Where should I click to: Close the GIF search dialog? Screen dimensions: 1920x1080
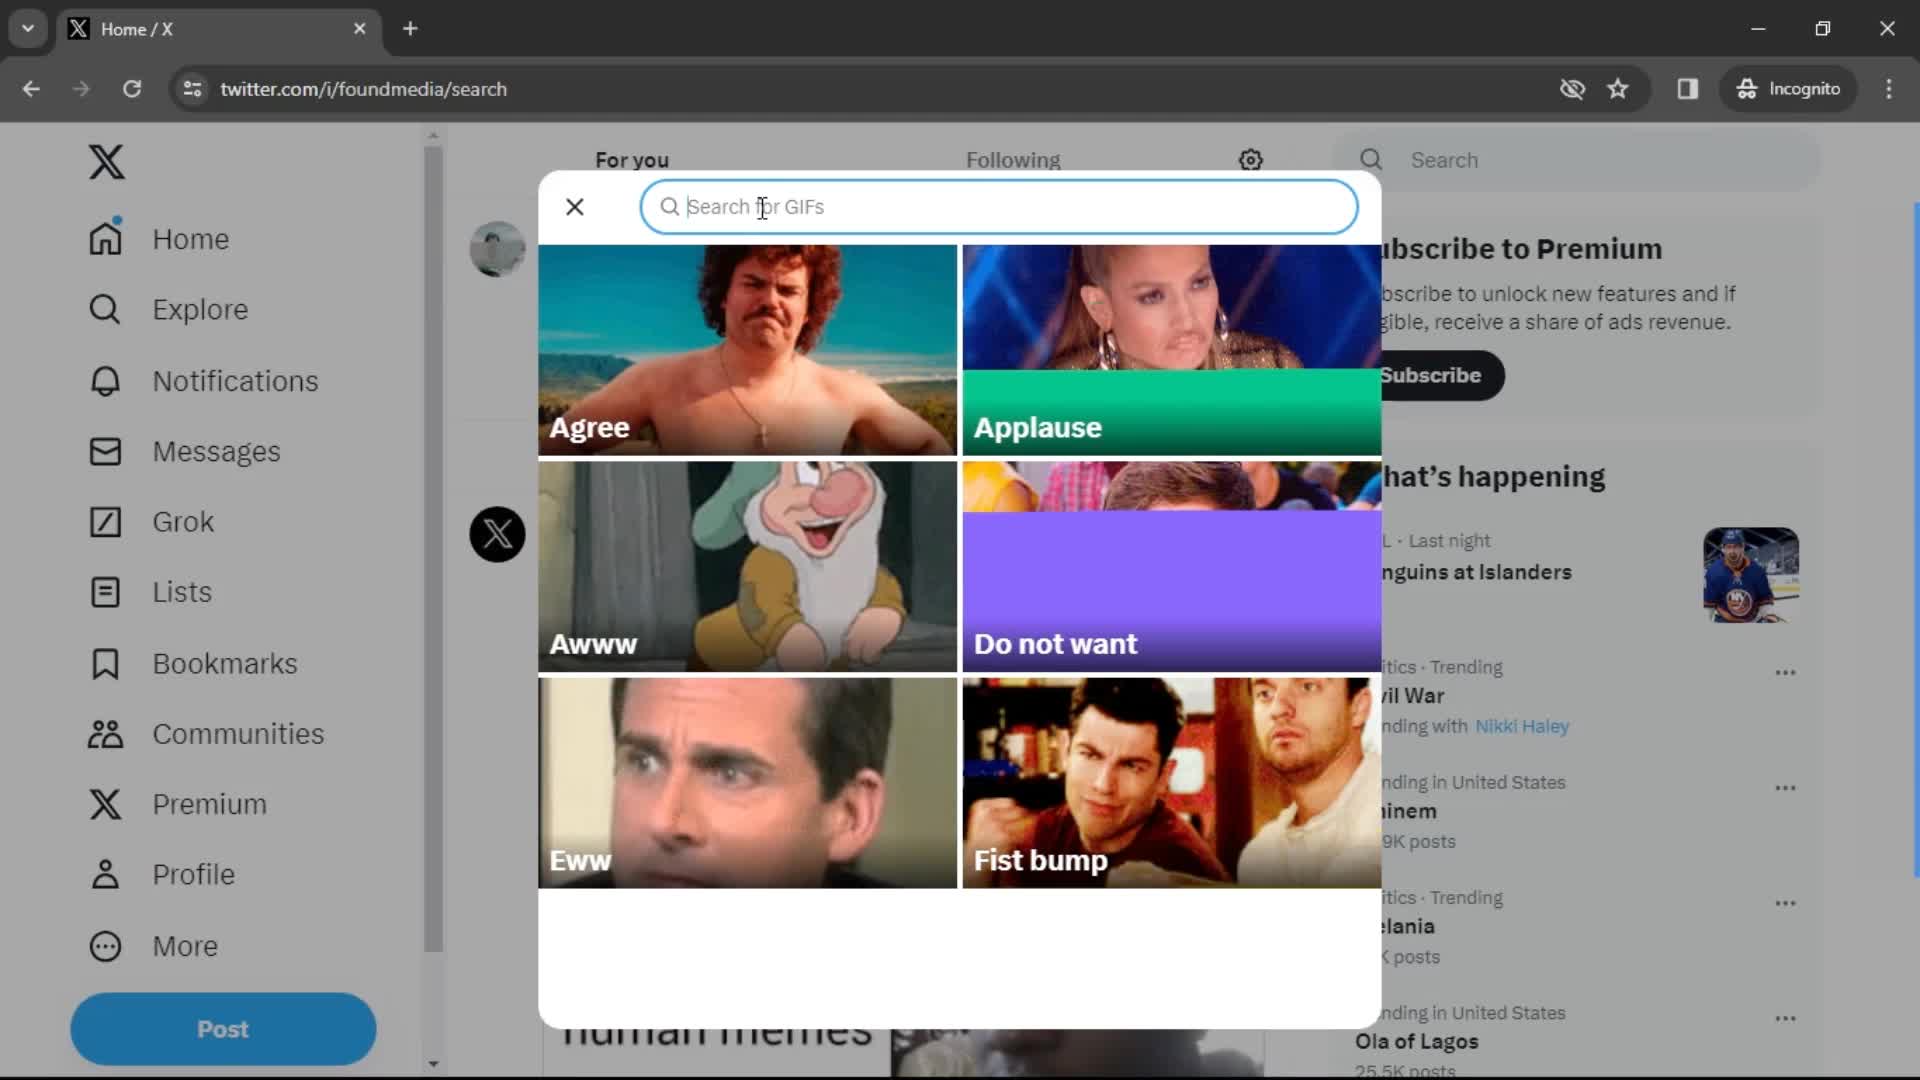pyautogui.click(x=574, y=206)
